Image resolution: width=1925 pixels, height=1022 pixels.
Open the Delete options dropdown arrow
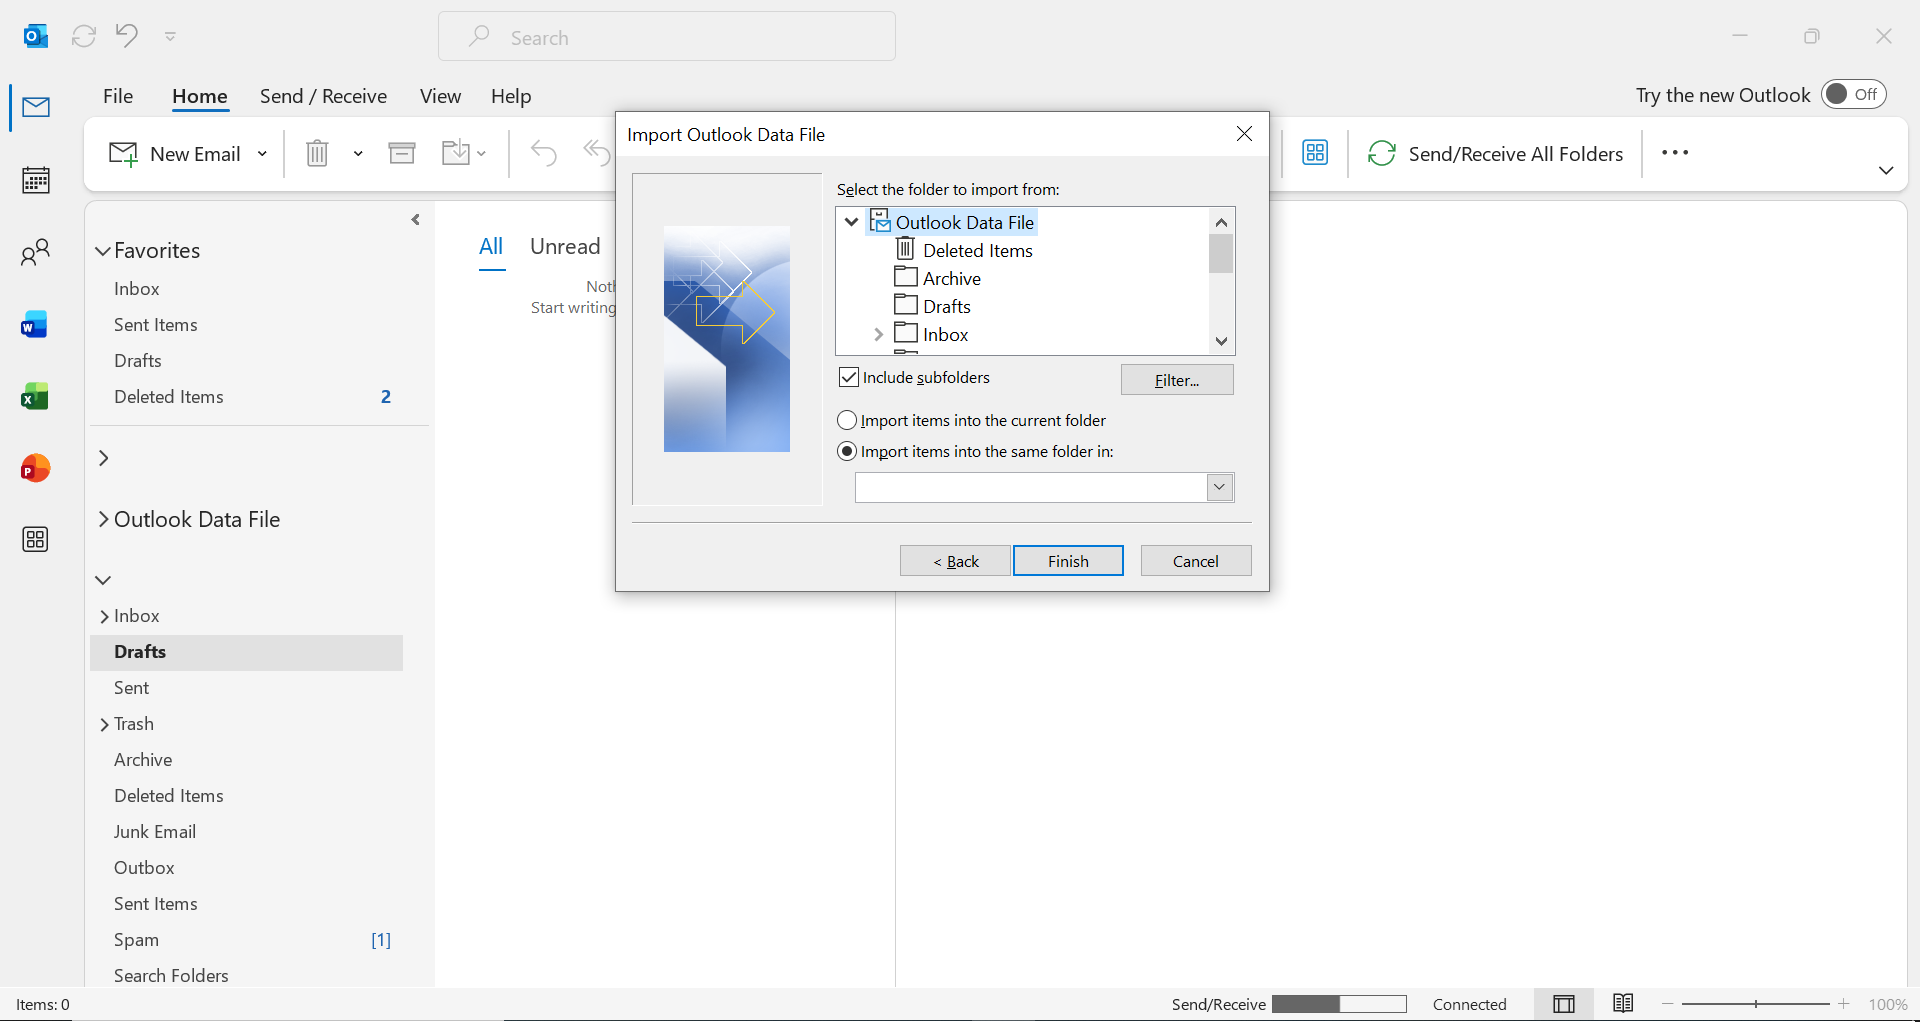[x=358, y=154]
